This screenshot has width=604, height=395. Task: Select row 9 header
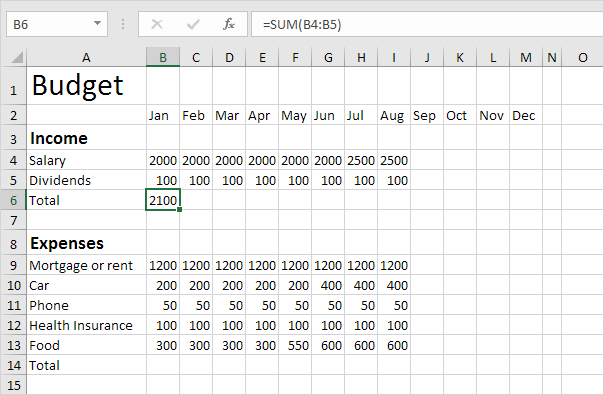[13, 265]
